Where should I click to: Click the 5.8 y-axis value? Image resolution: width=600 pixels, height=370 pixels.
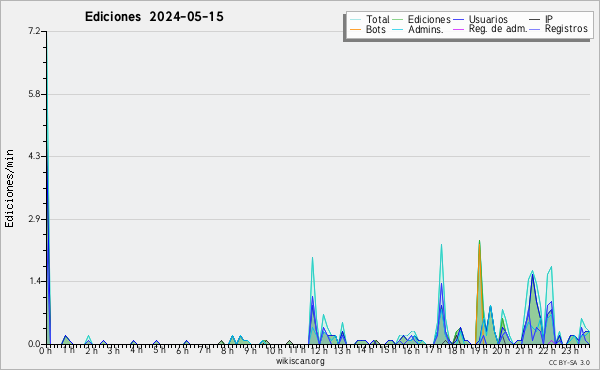(34, 94)
